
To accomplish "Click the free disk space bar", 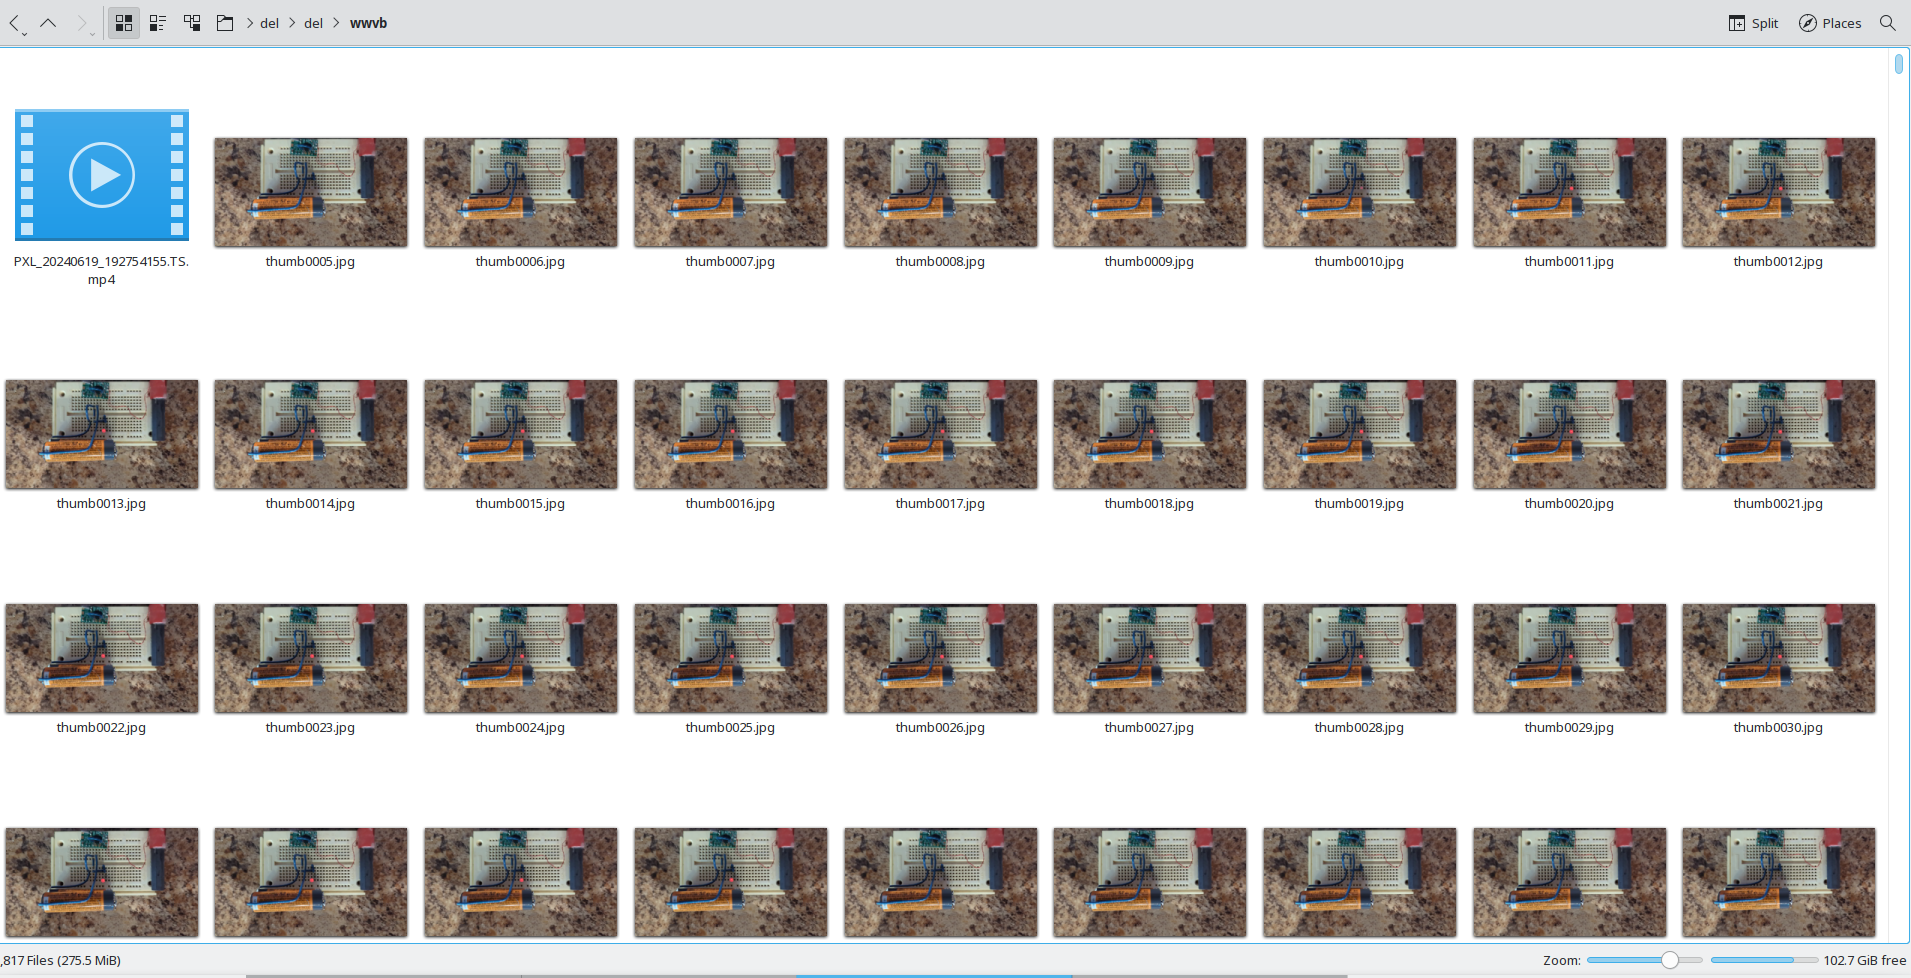I will [1764, 960].
